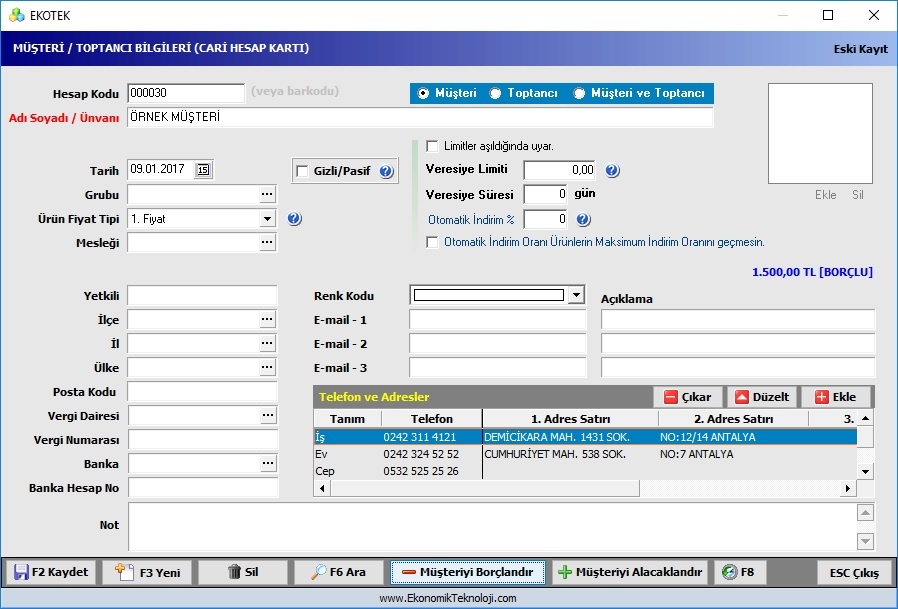Screen dimensions: 898x609
Task: Open the Grubu lookup ellipsis button
Action: click(267, 195)
